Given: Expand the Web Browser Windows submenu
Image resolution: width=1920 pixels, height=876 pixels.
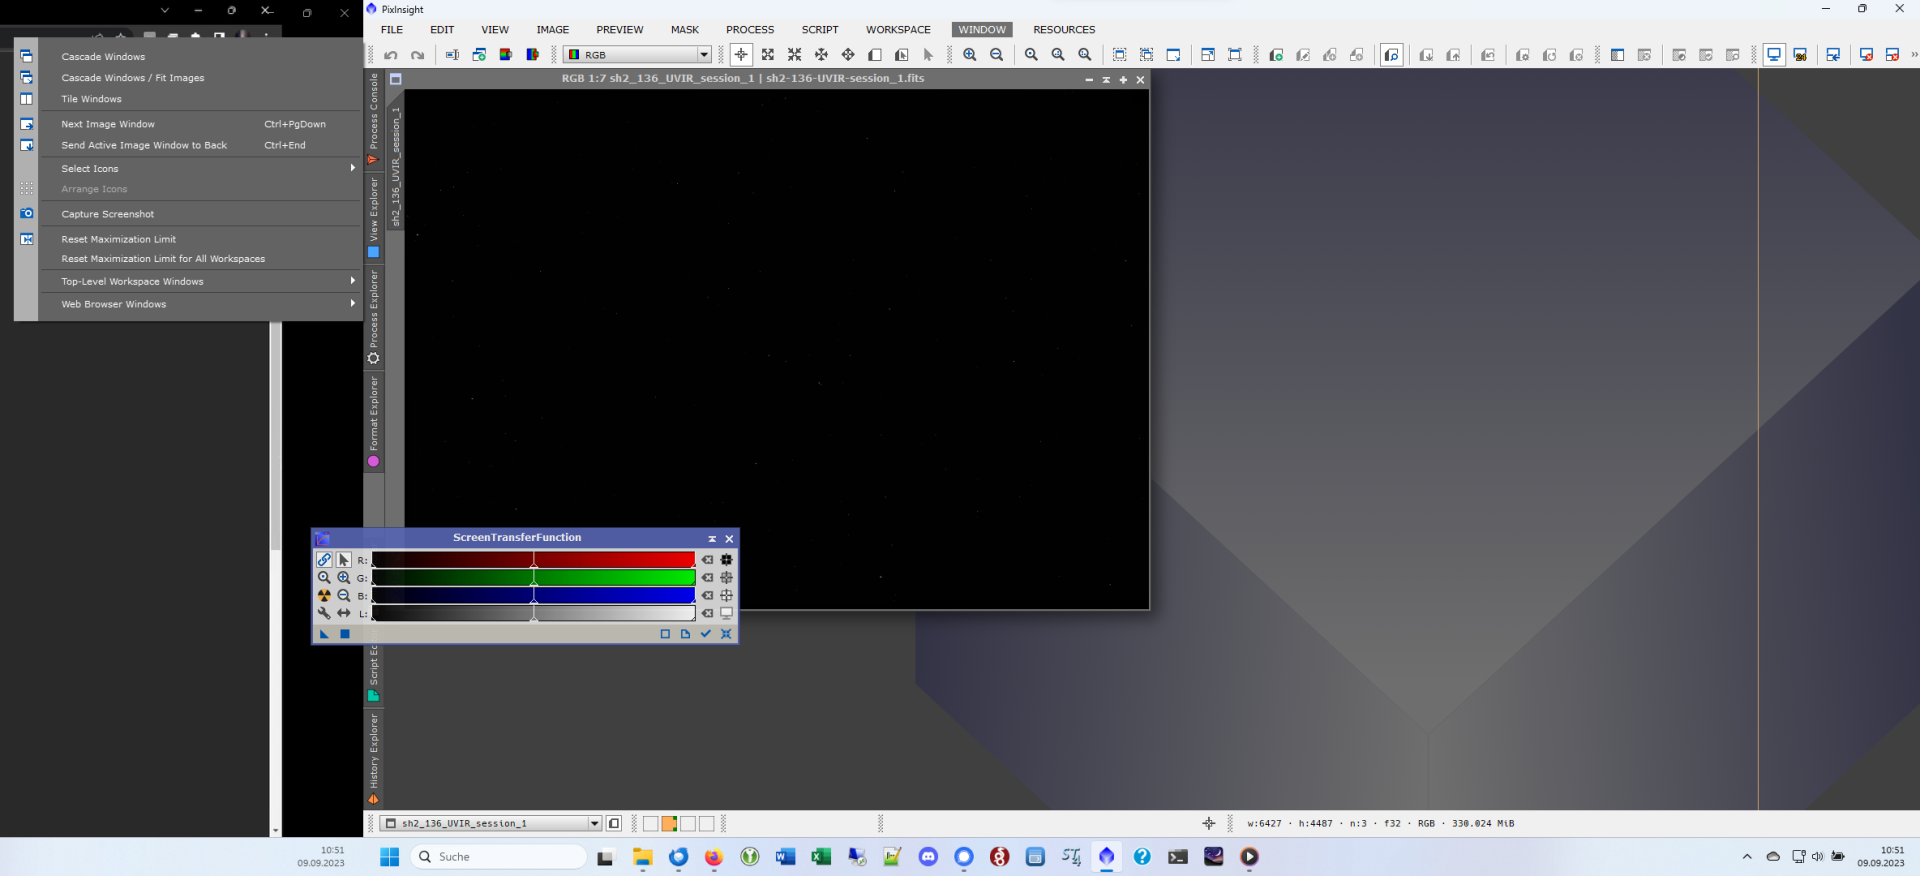Looking at the screenshot, I should coord(200,304).
